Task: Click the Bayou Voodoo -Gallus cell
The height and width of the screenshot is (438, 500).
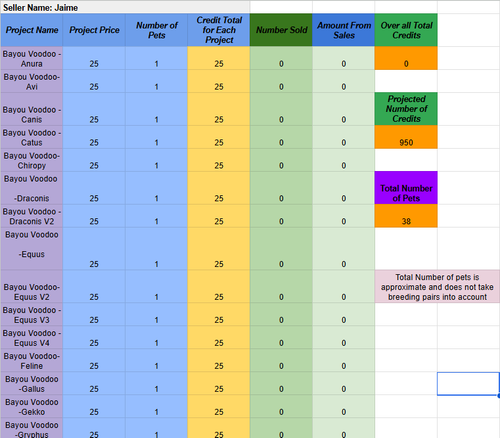Action: point(32,383)
